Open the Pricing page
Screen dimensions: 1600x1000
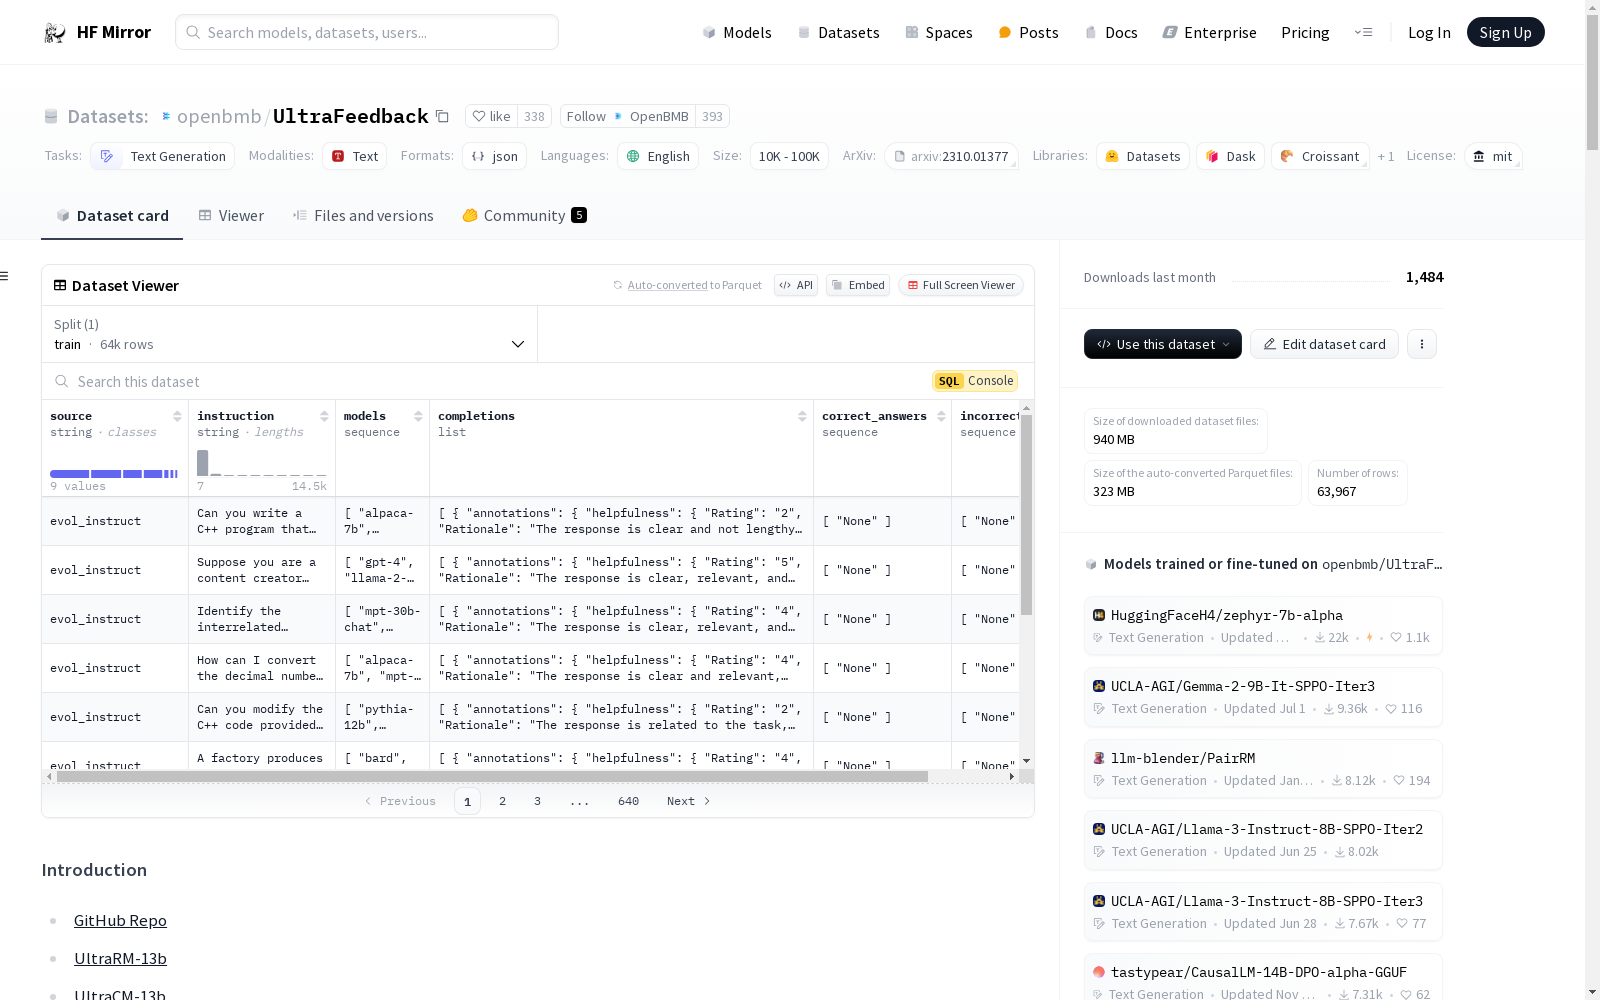click(1305, 32)
